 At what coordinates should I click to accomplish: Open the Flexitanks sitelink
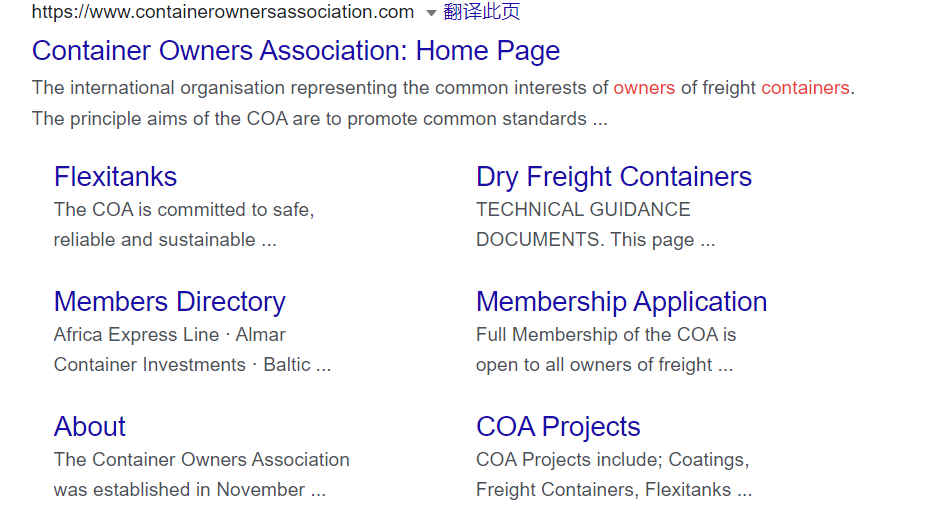click(115, 177)
